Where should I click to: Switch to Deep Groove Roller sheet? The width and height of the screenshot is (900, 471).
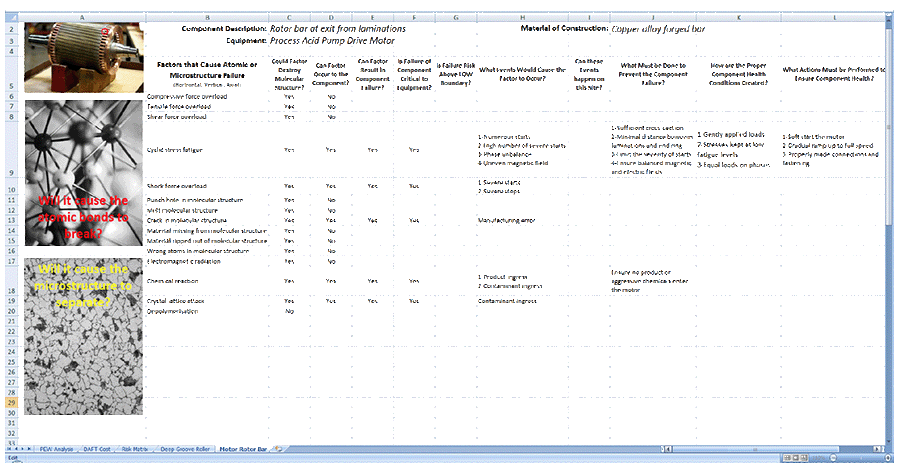185,449
